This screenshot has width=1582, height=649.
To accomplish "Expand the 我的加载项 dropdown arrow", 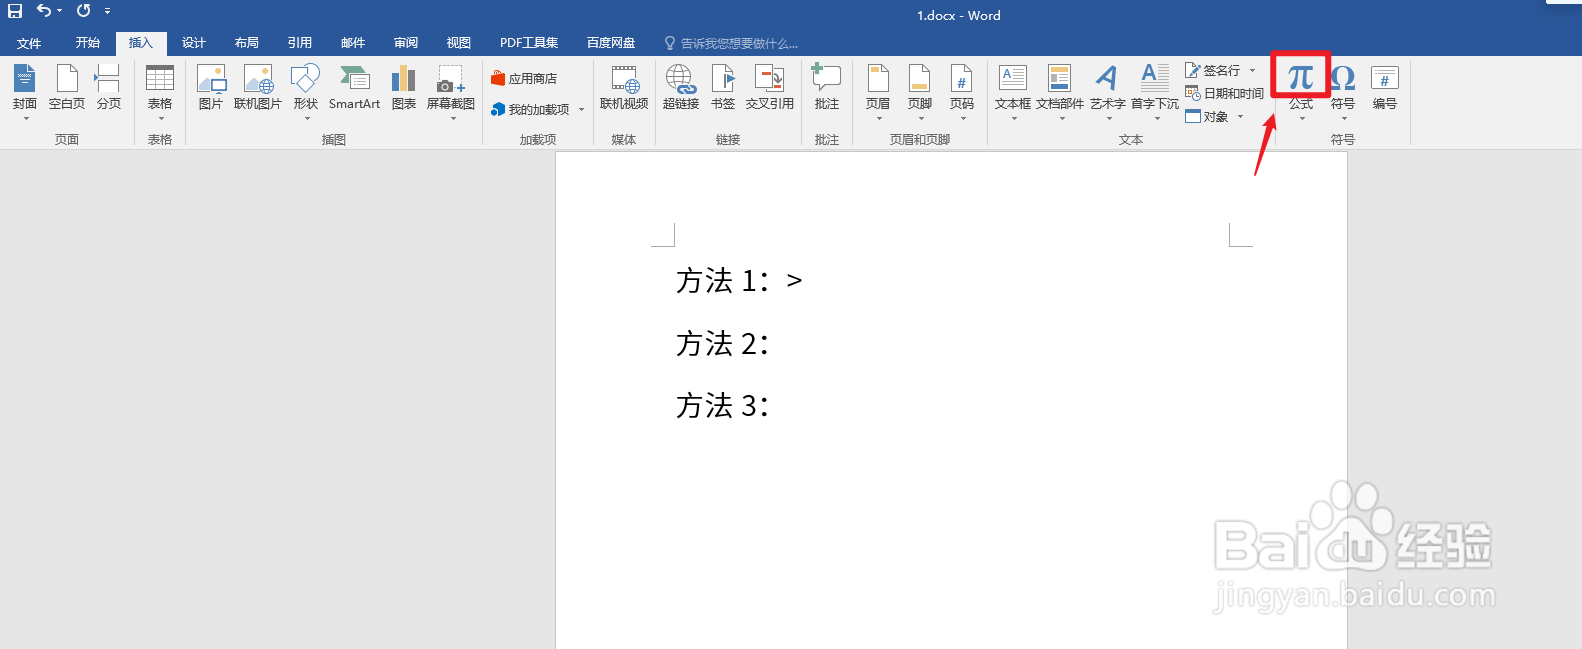I will coord(581,110).
